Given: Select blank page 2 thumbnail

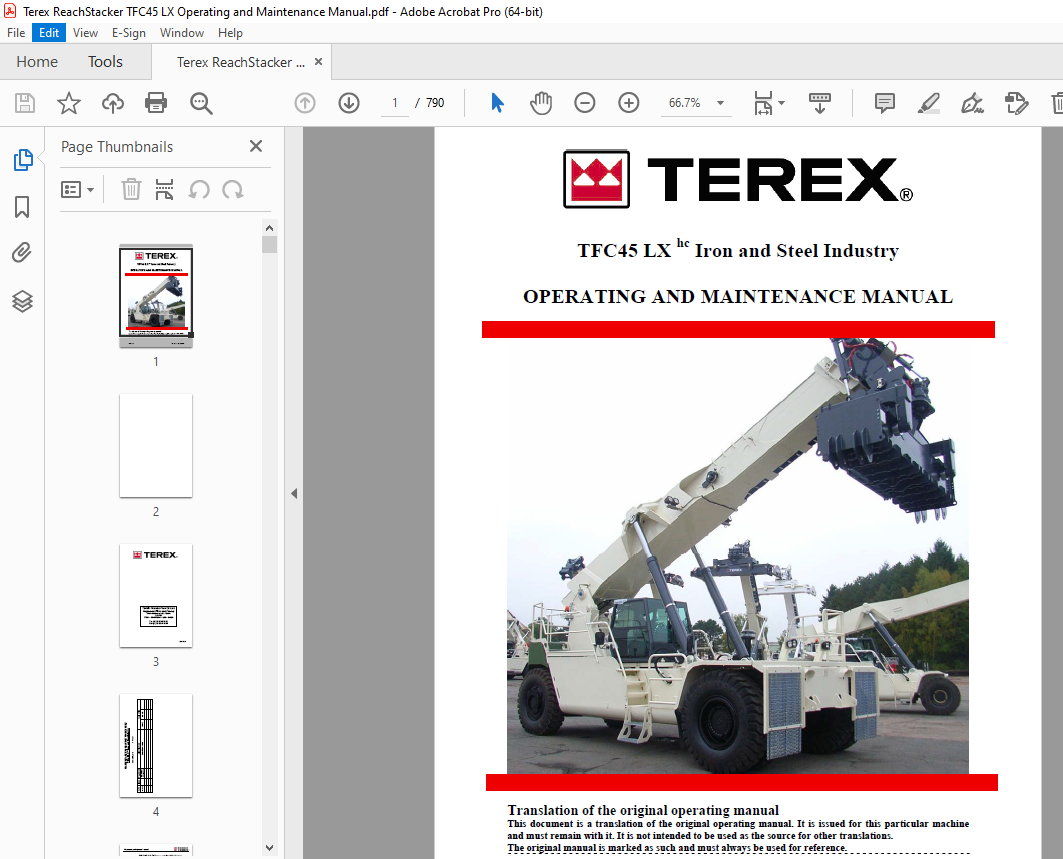Looking at the screenshot, I should pyautogui.click(x=156, y=446).
